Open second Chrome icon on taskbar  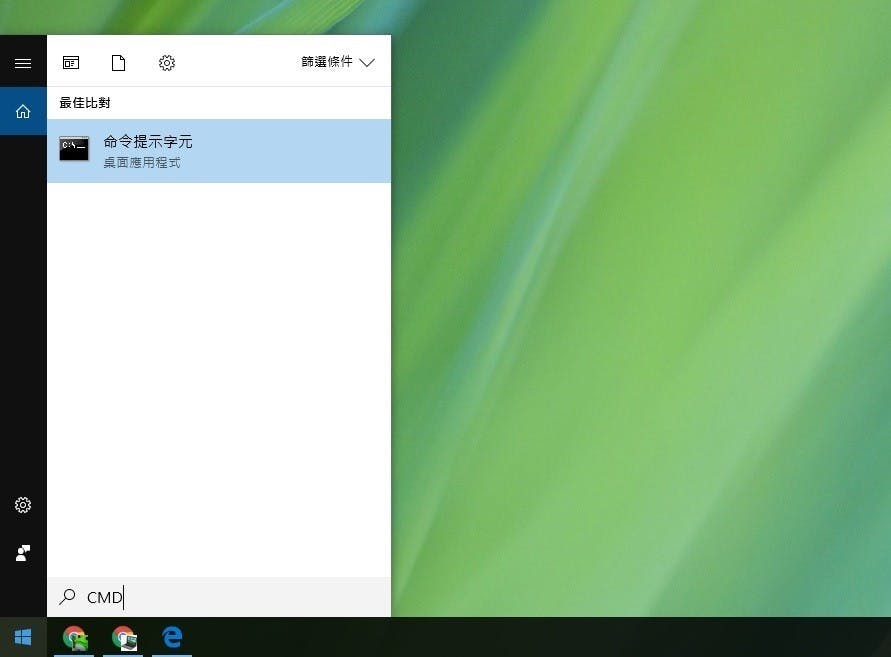click(123, 637)
